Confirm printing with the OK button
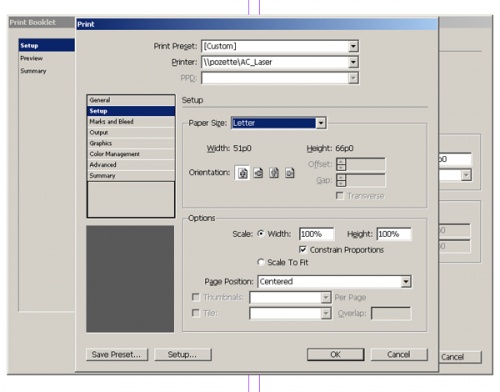Viewport: 500px width, 392px height. tap(335, 354)
